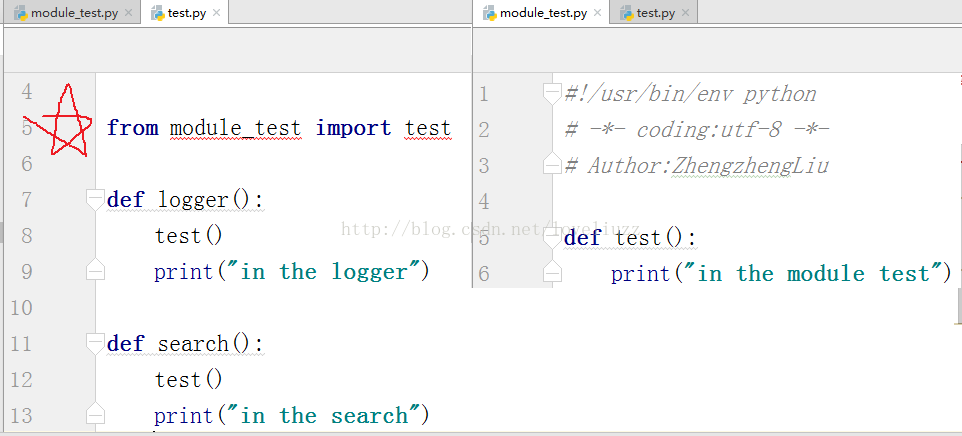Viewport: 962px width, 436px height.
Task: Place cursor on print("in the module test") line
Action: pos(780,274)
